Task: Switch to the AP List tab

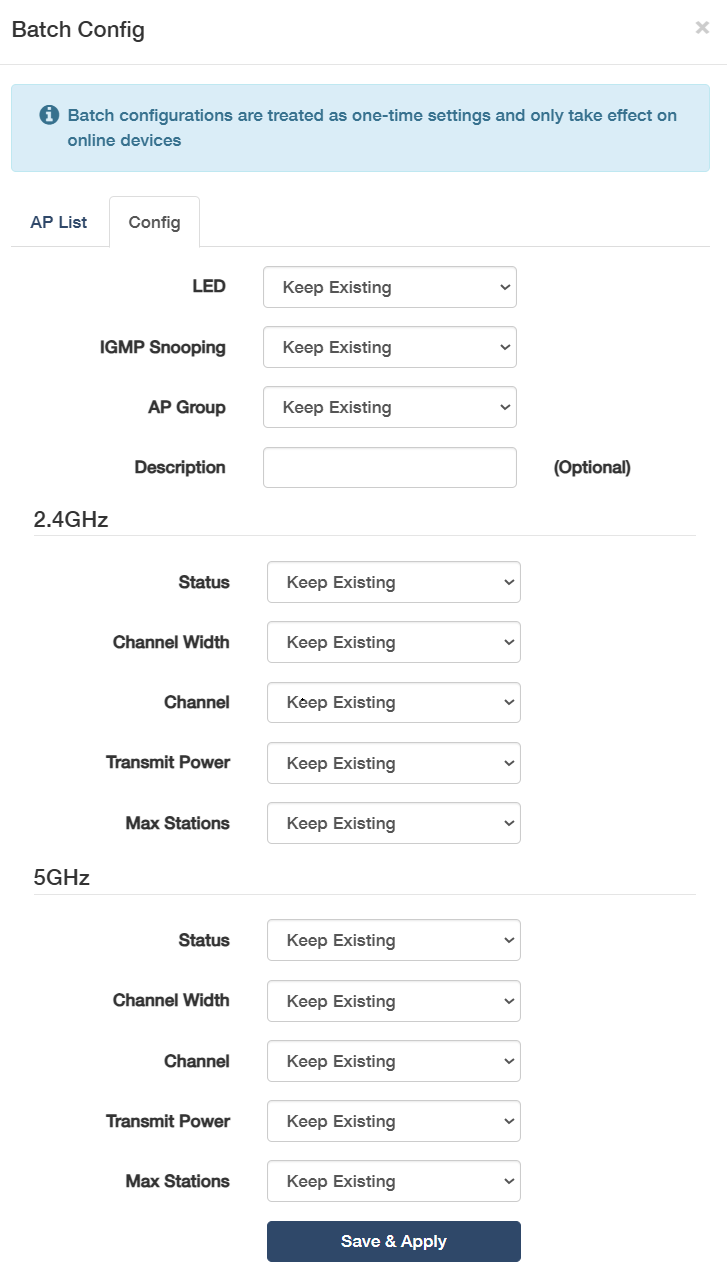Action: coord(59,222)
